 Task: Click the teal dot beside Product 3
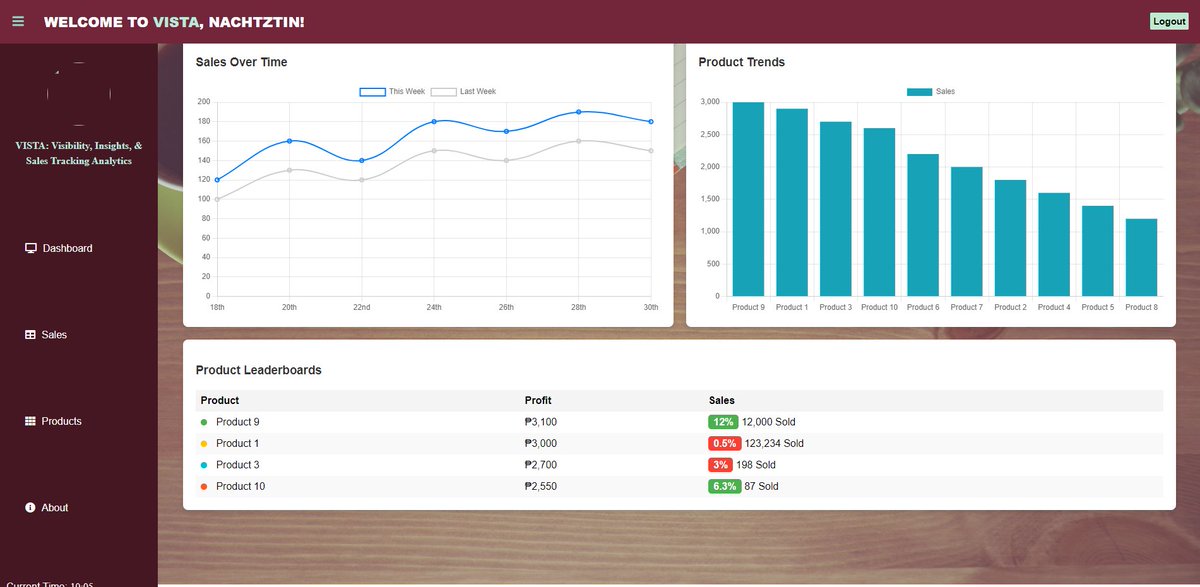click(x=204, y=465)
